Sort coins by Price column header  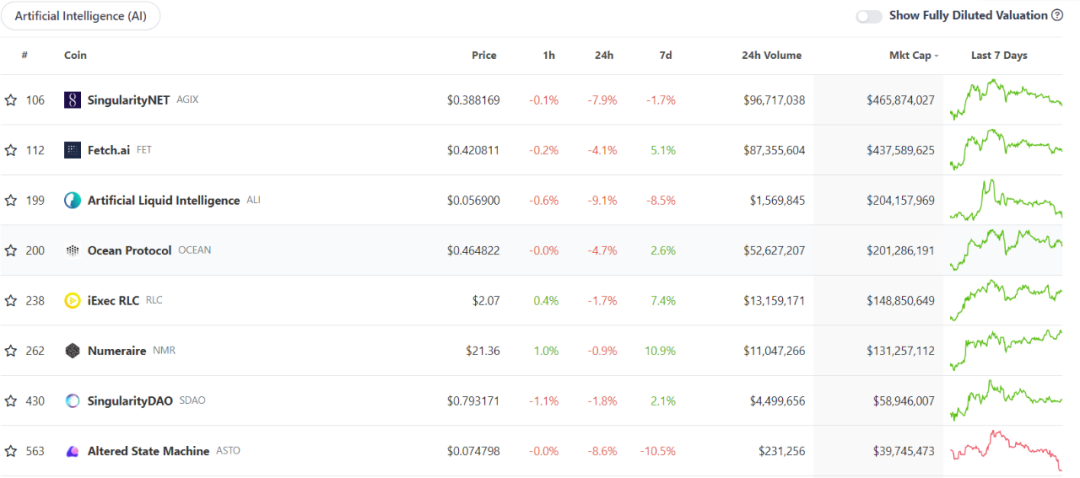484,56
